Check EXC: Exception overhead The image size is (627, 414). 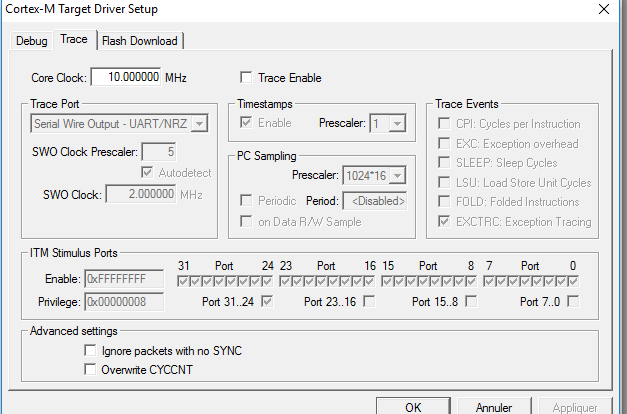click(x=444, y=143)
